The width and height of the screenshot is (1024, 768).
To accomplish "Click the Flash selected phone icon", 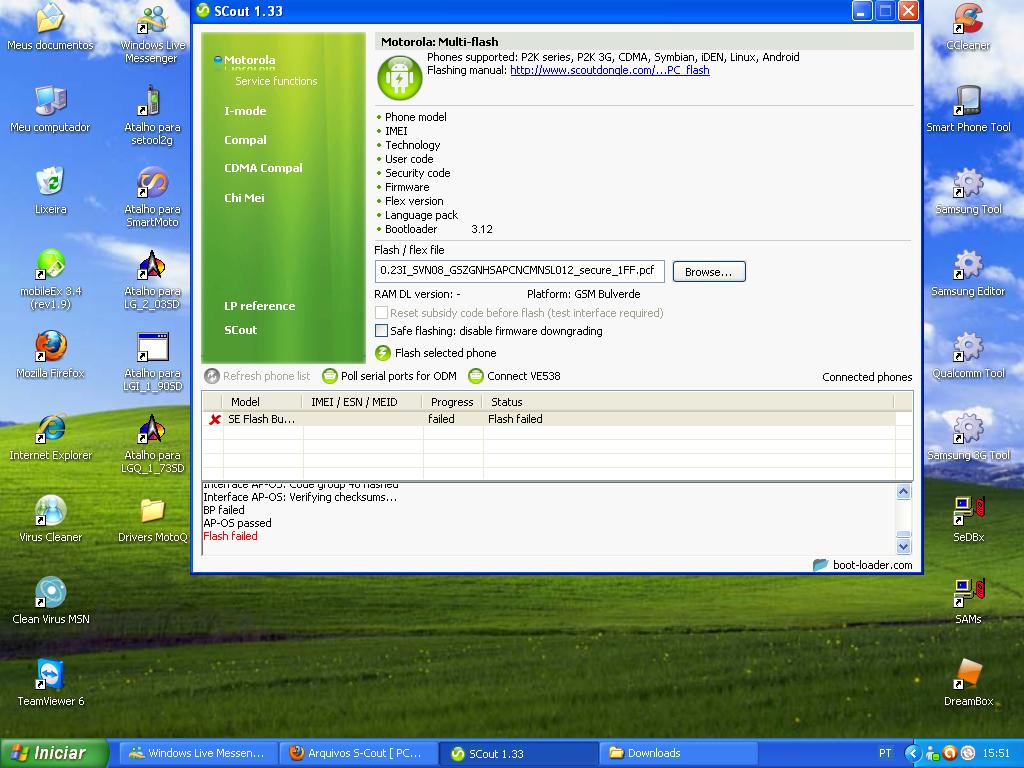I will point(383,353).
